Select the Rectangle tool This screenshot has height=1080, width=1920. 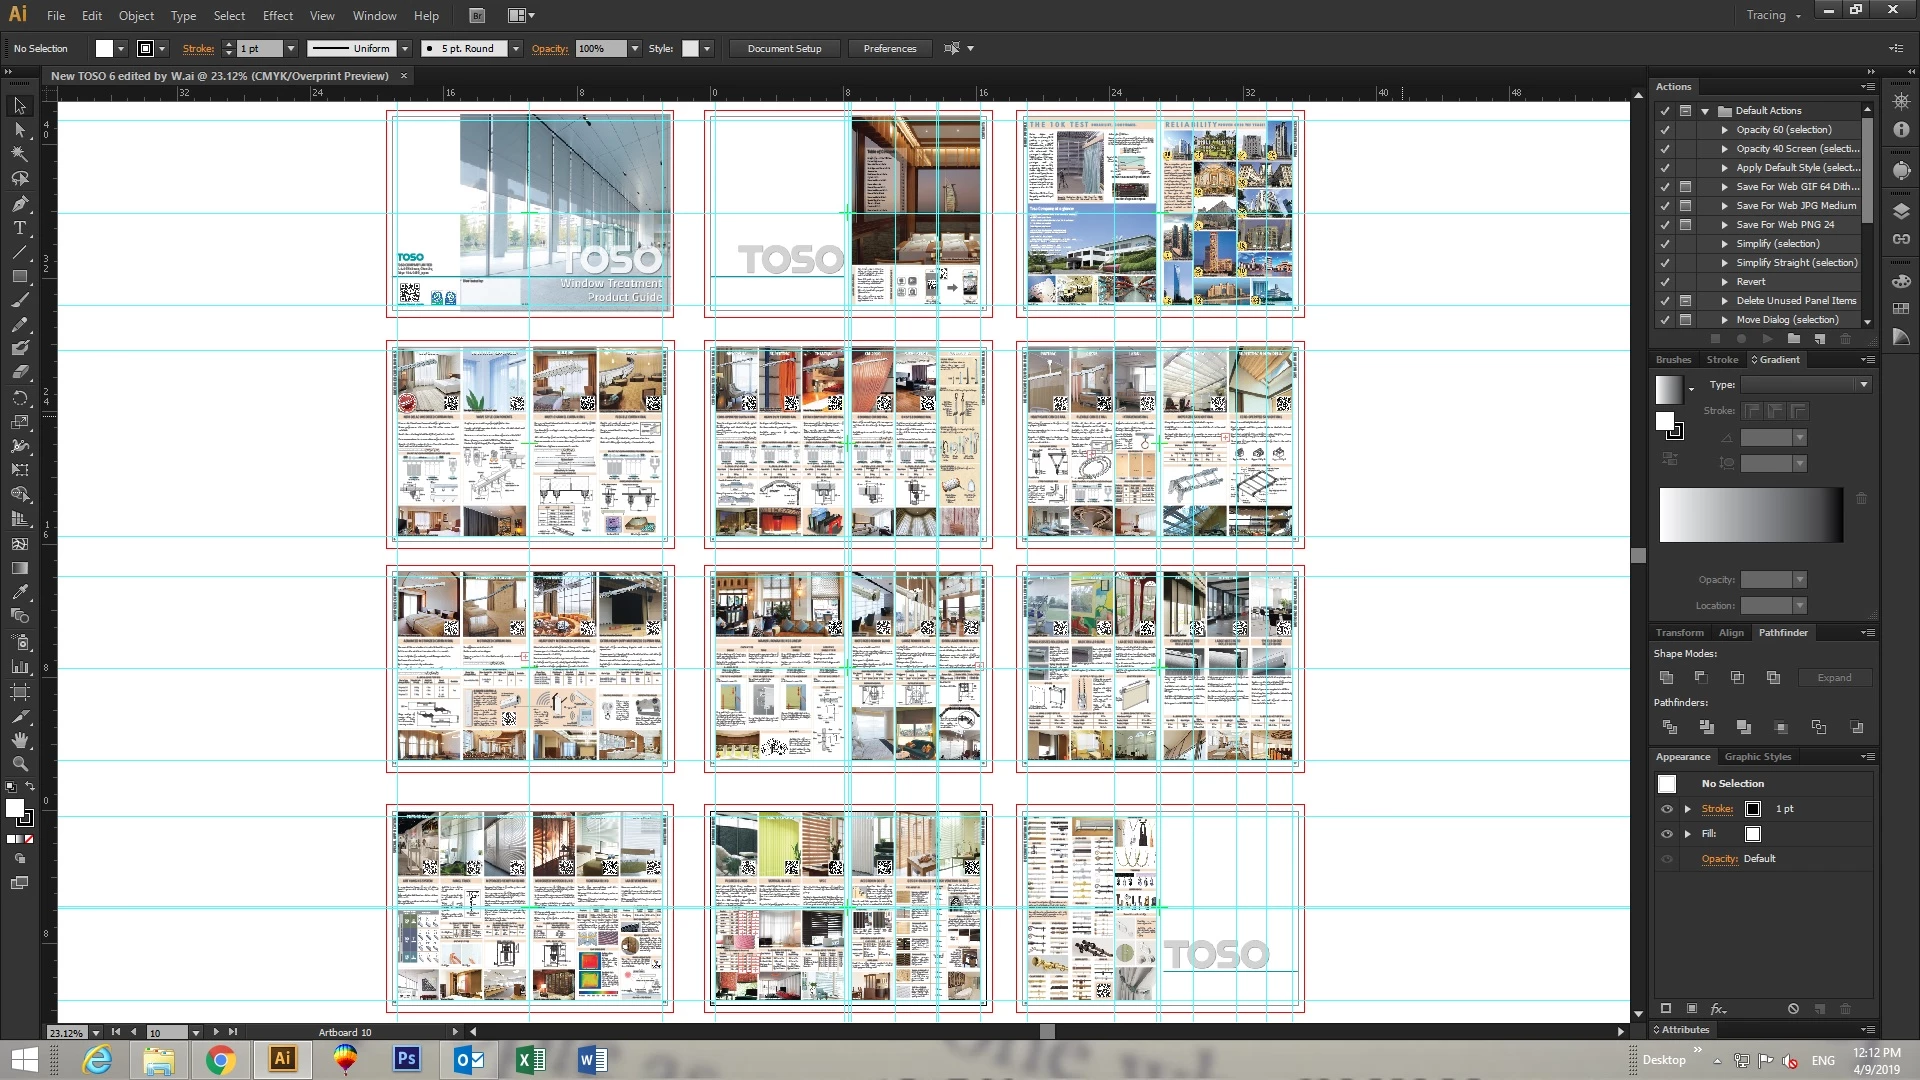point(19,276)
